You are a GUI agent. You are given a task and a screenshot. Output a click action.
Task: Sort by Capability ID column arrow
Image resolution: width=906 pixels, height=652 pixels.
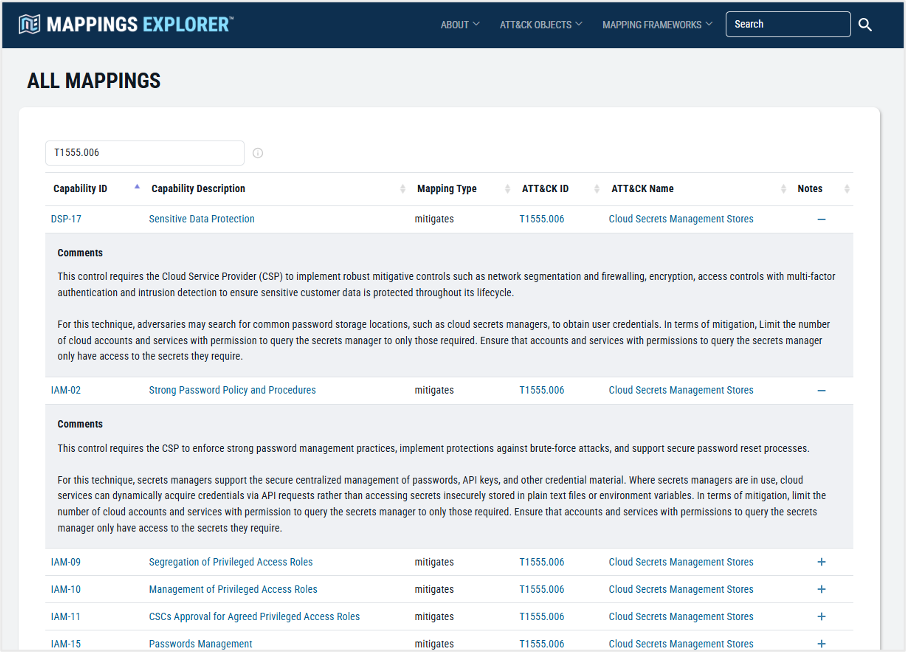click(x=137, y=188)
